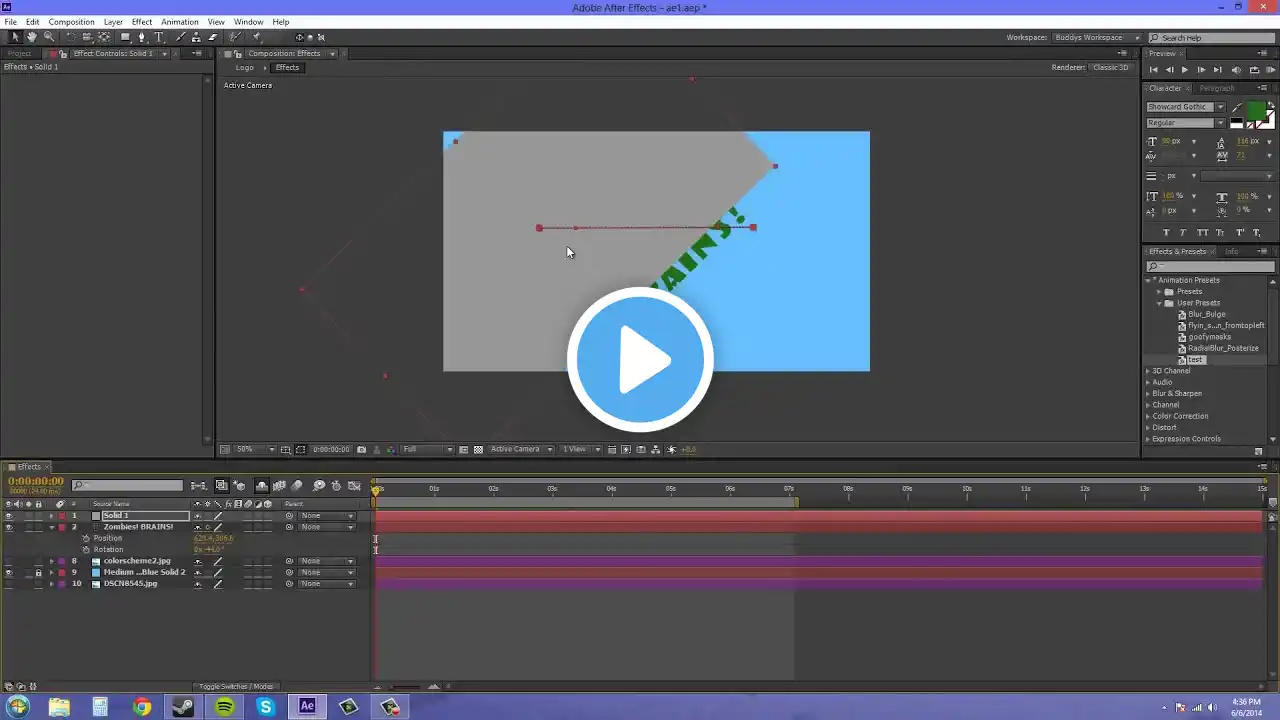1280x720 pixels.
Task: Click the Windows Start button
Action: (17, 707)
